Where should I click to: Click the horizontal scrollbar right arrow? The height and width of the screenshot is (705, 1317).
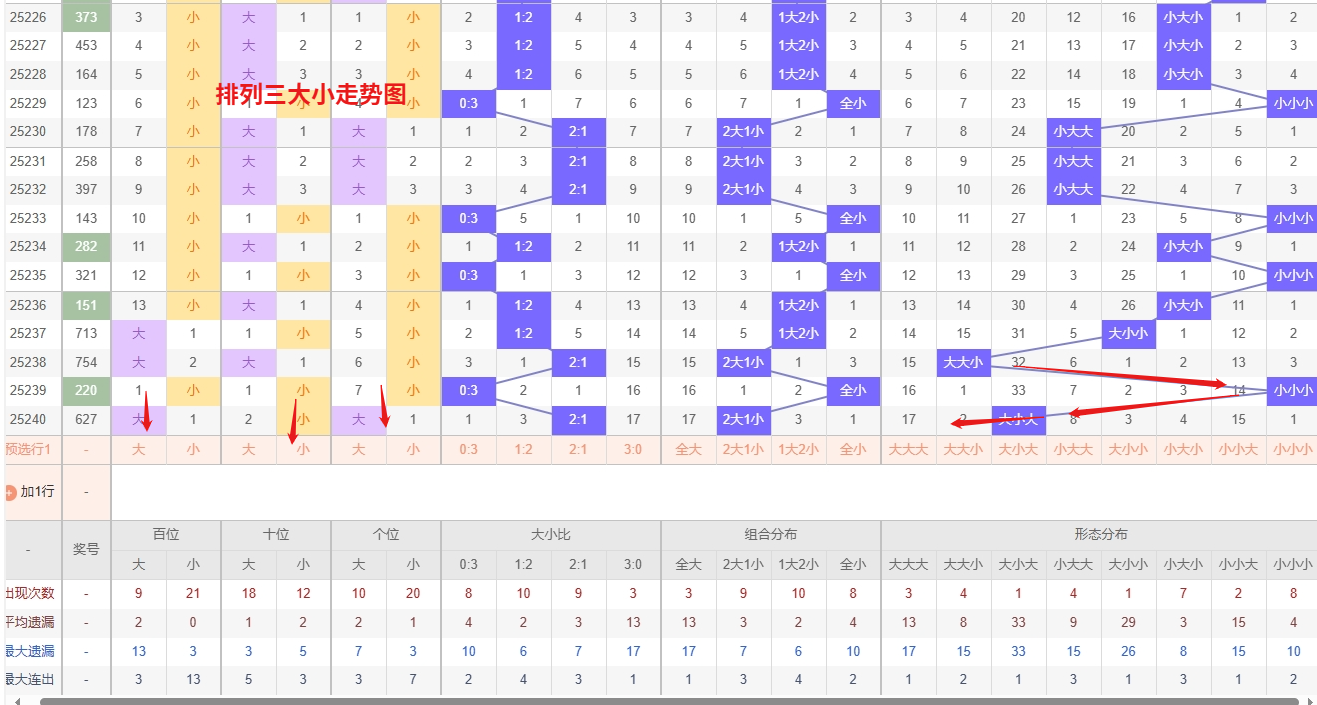tap(1309, 701)
